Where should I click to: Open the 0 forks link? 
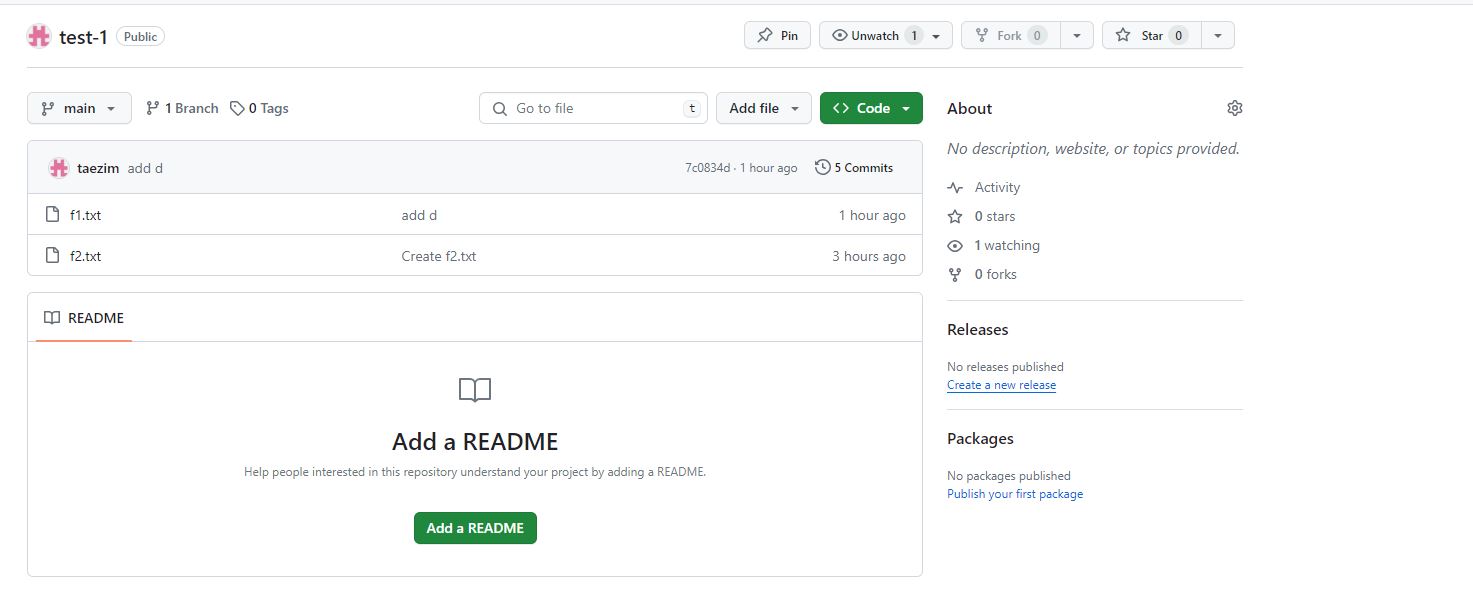(982, 274)
